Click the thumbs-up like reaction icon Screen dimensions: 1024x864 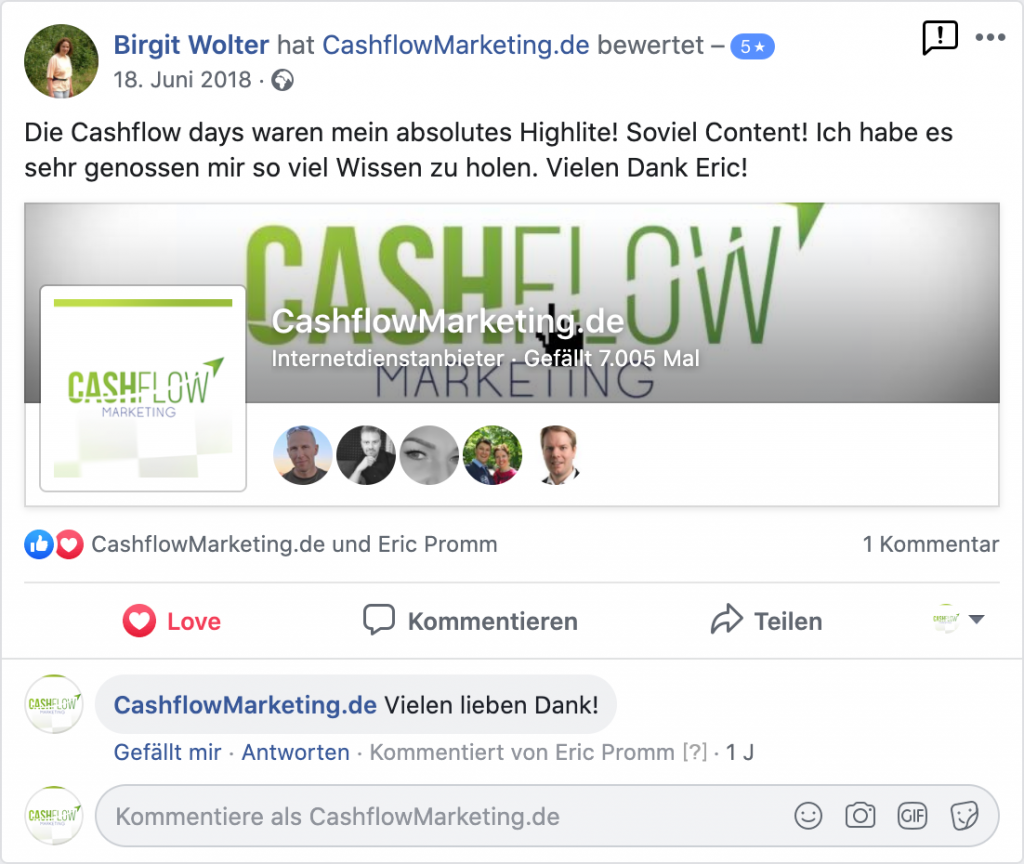click(x=39, y=545)
